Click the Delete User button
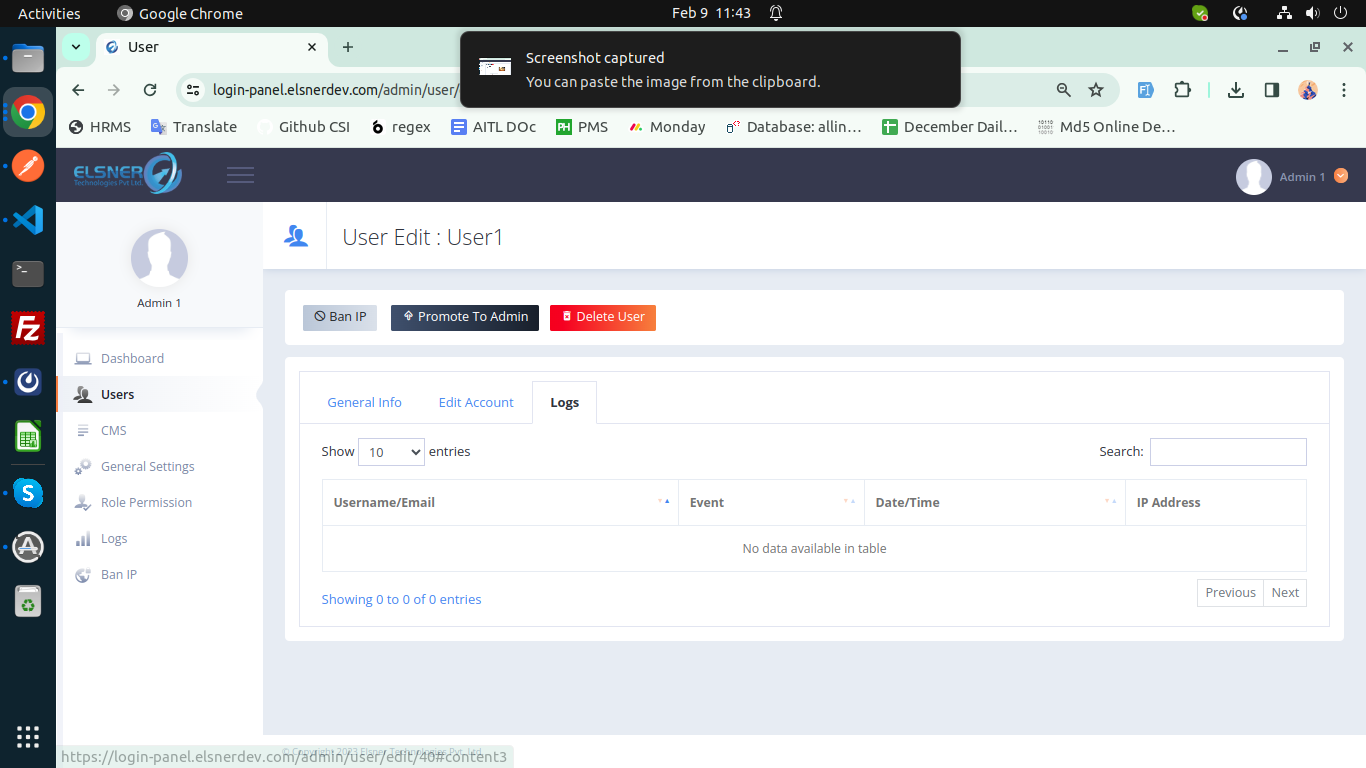Viewport: 1366px width, 768px height. [602, 317]
